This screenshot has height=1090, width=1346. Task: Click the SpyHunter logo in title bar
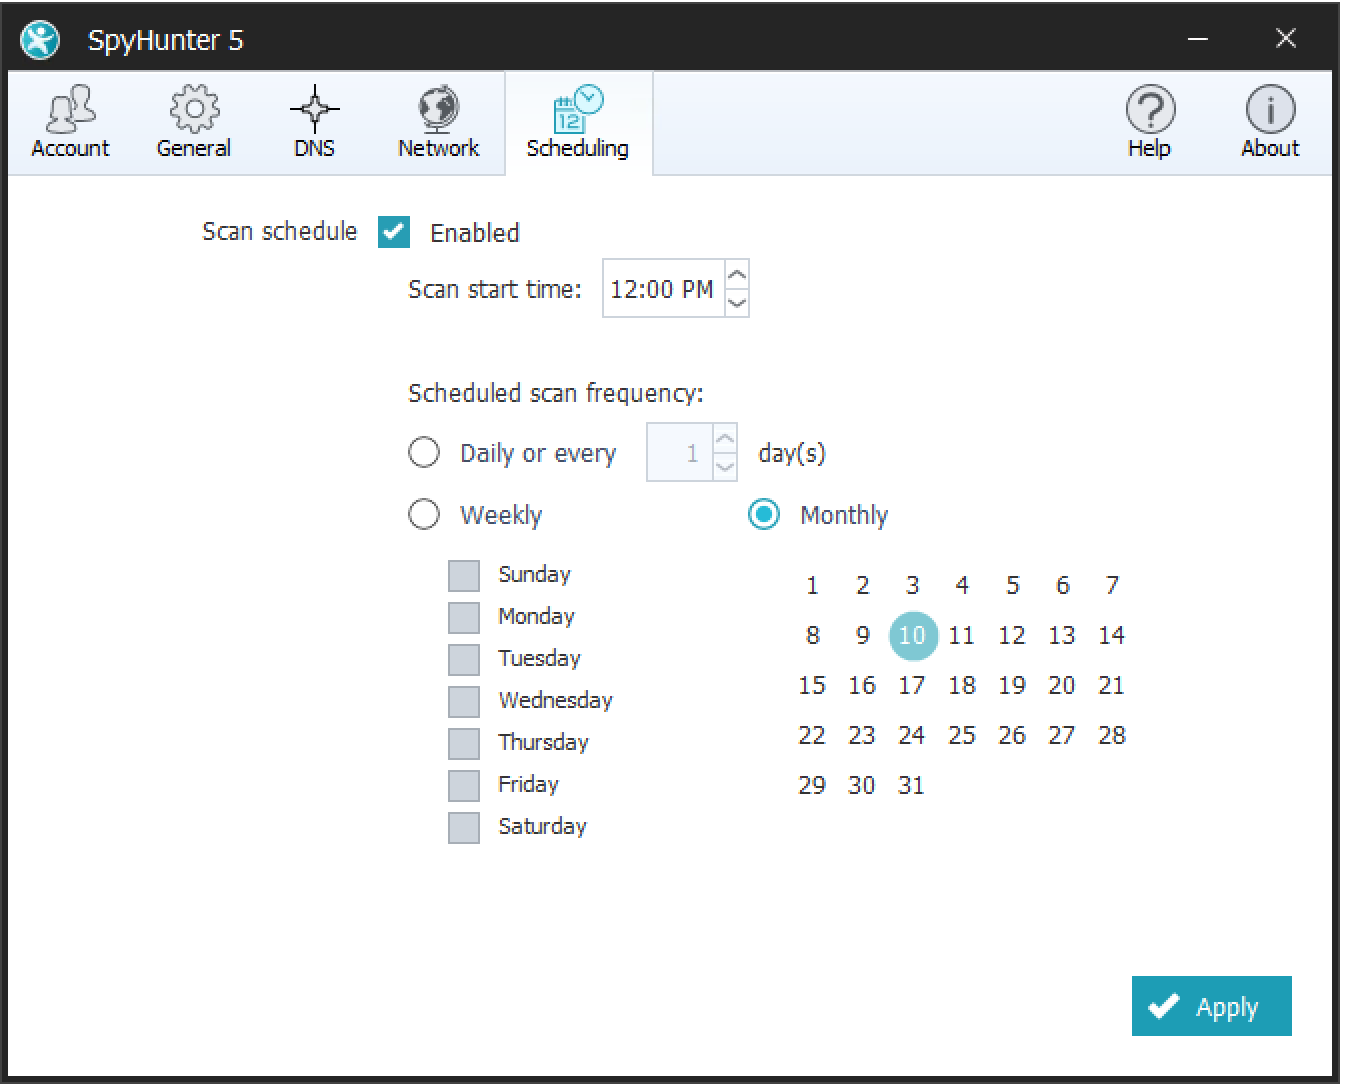pos(41,40)
